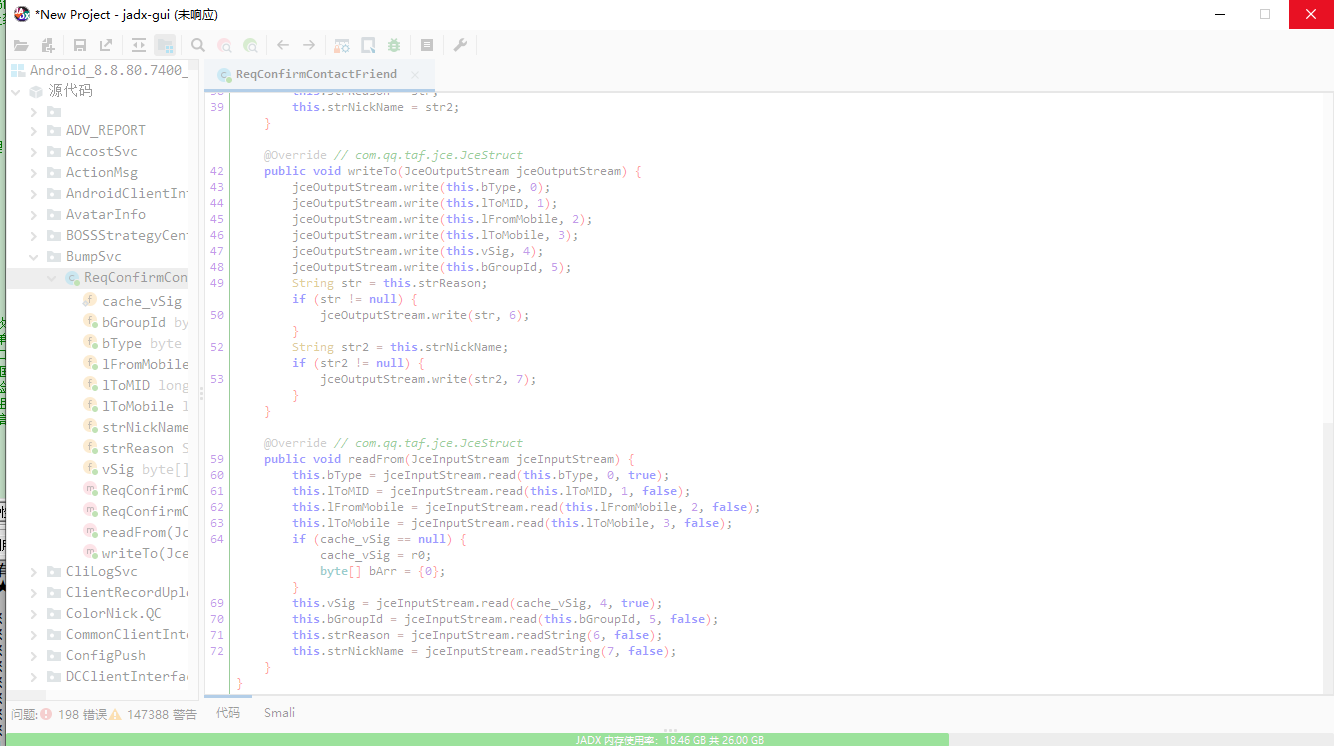Click the export project toolbar icon
The width and height of the screenshot is (1334, 746).
(106, 45)
